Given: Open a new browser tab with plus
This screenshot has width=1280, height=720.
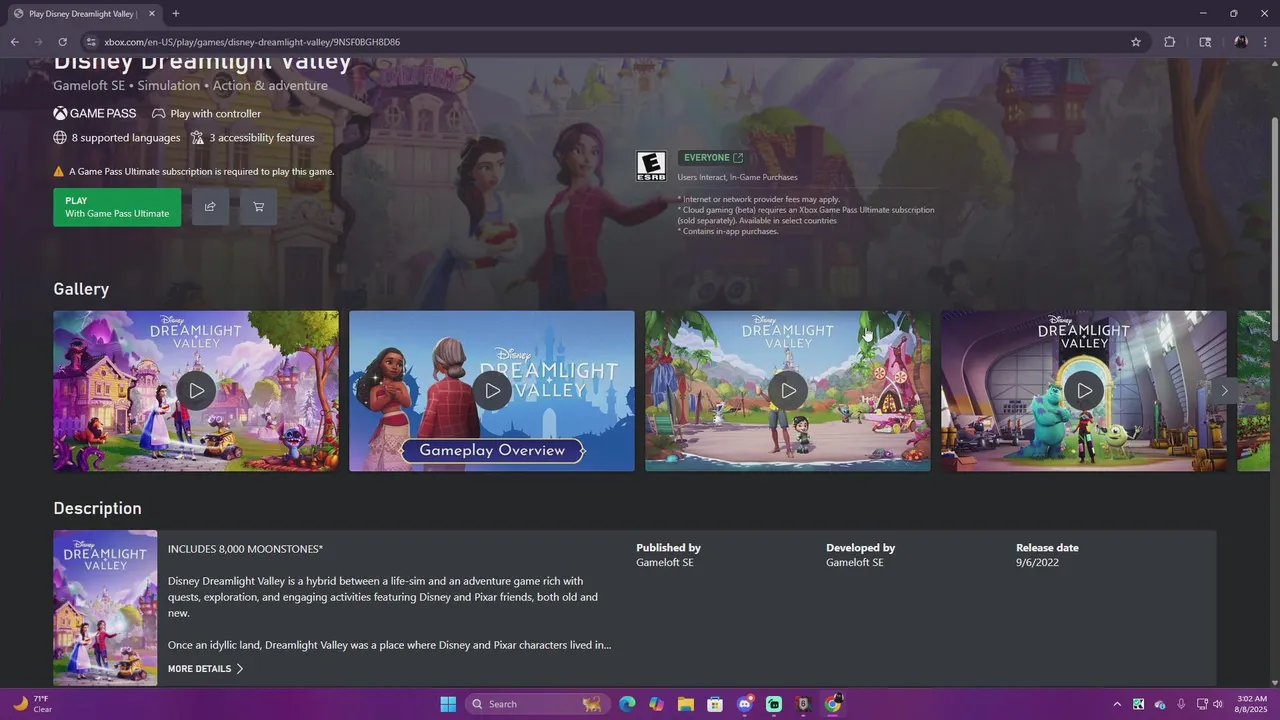Looking at the screenshot, I should pyautogui.click(x=176, y=14).
